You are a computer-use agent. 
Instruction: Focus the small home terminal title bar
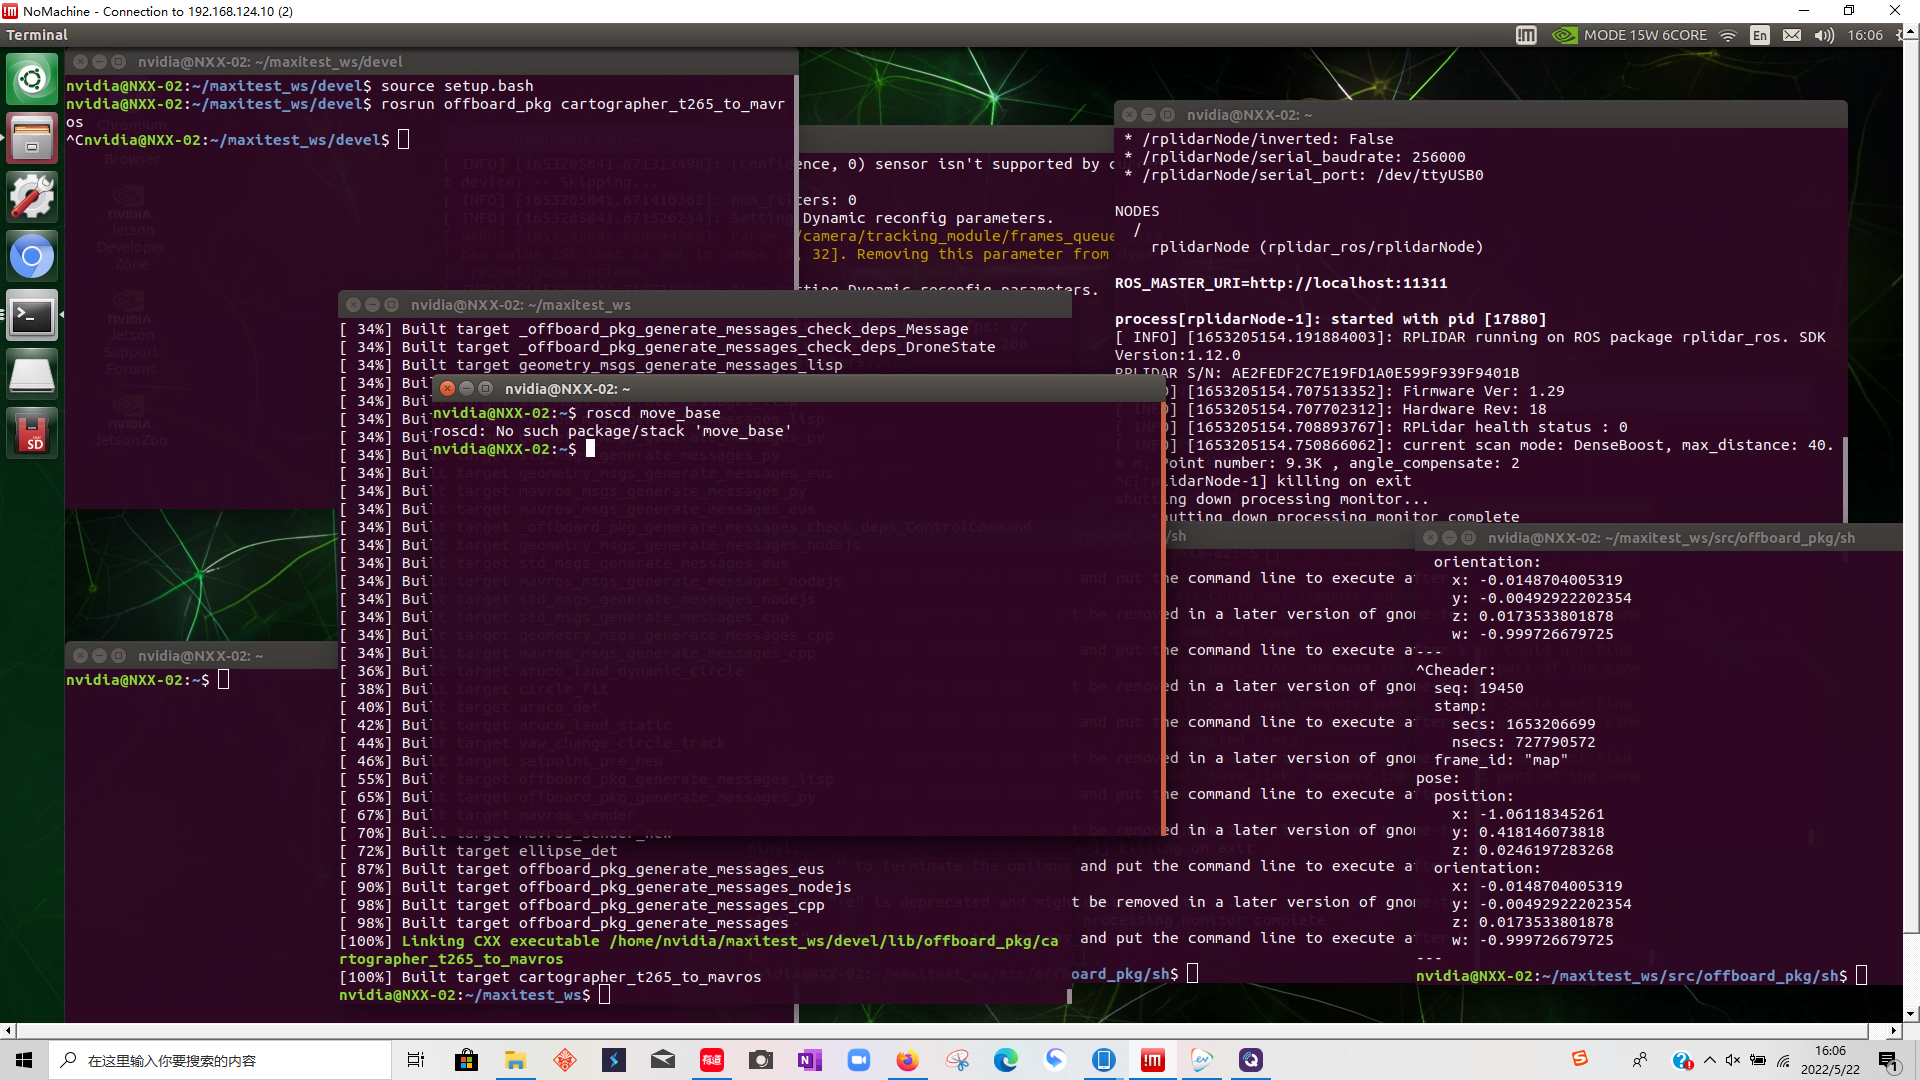coord(201,656)
